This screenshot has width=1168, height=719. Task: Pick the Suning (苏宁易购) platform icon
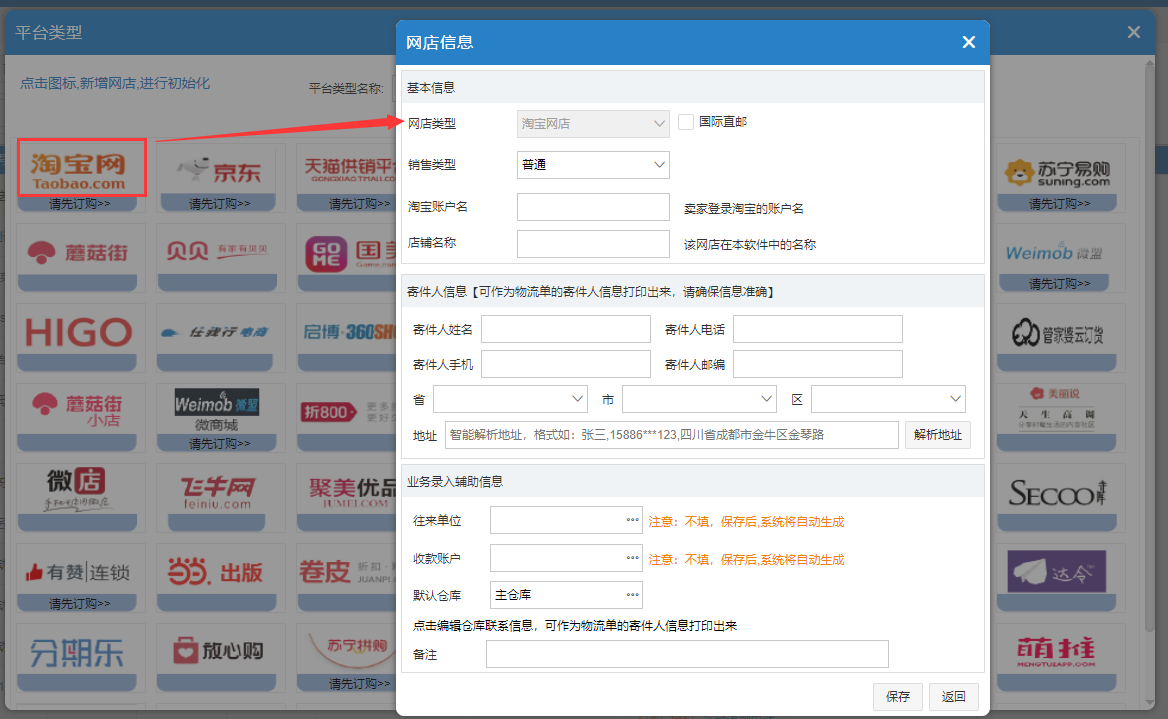1056,172
